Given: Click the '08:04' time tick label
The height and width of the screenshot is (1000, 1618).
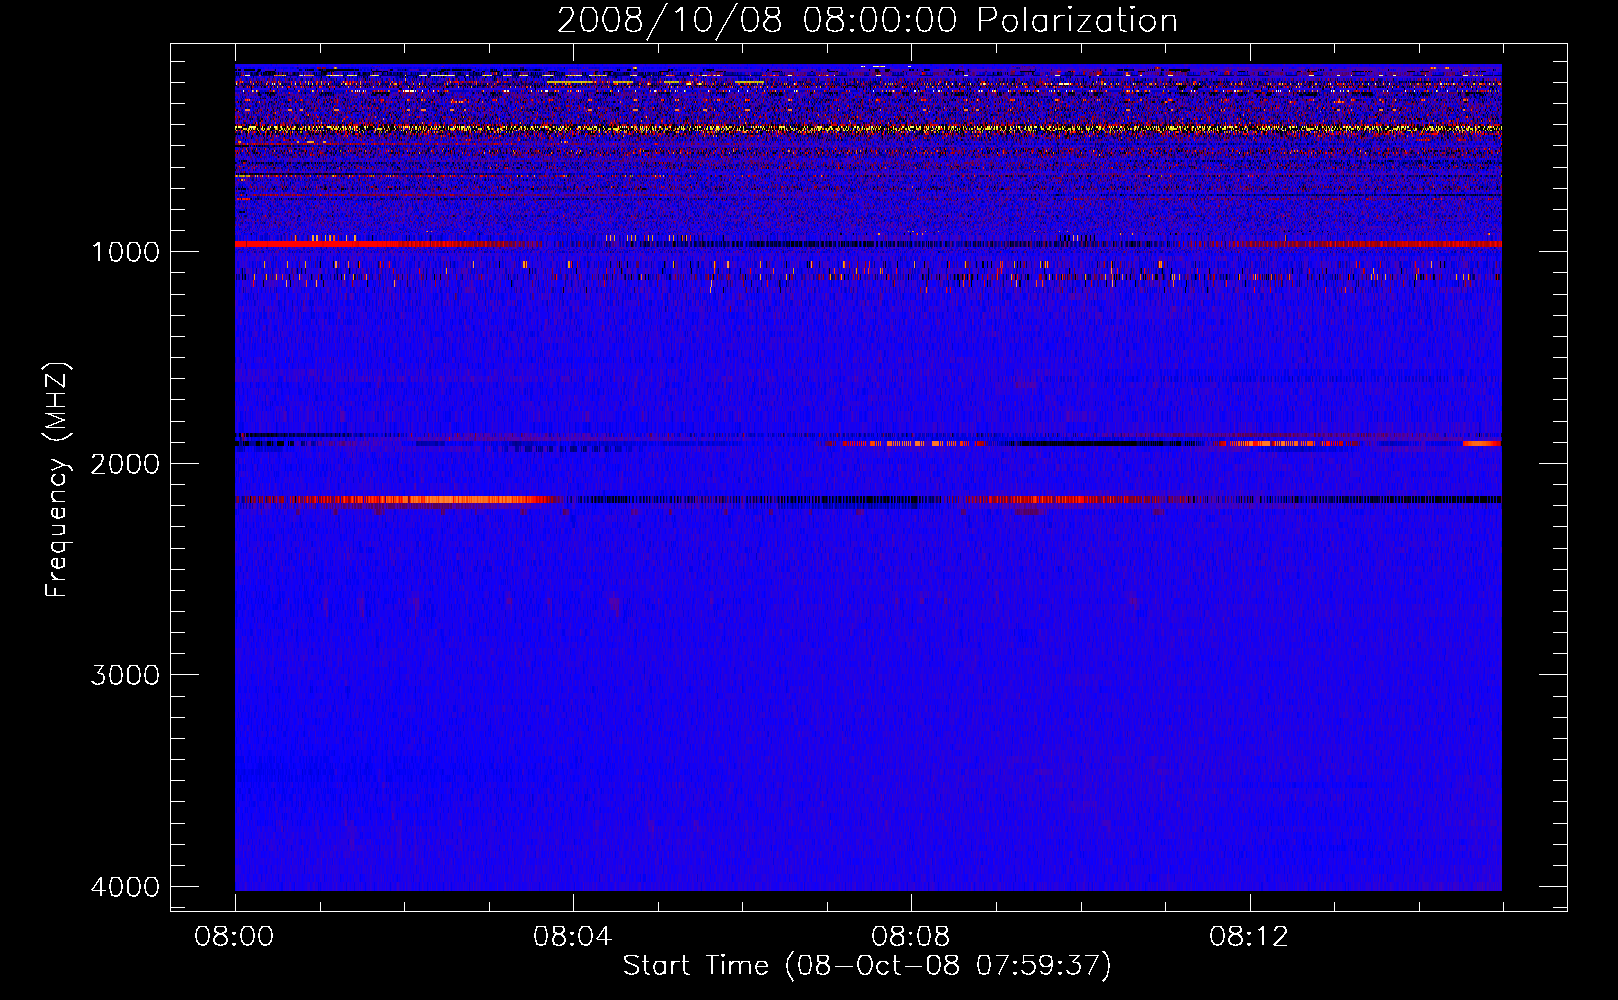Looking at the screenshot, I should coord(573,937).
